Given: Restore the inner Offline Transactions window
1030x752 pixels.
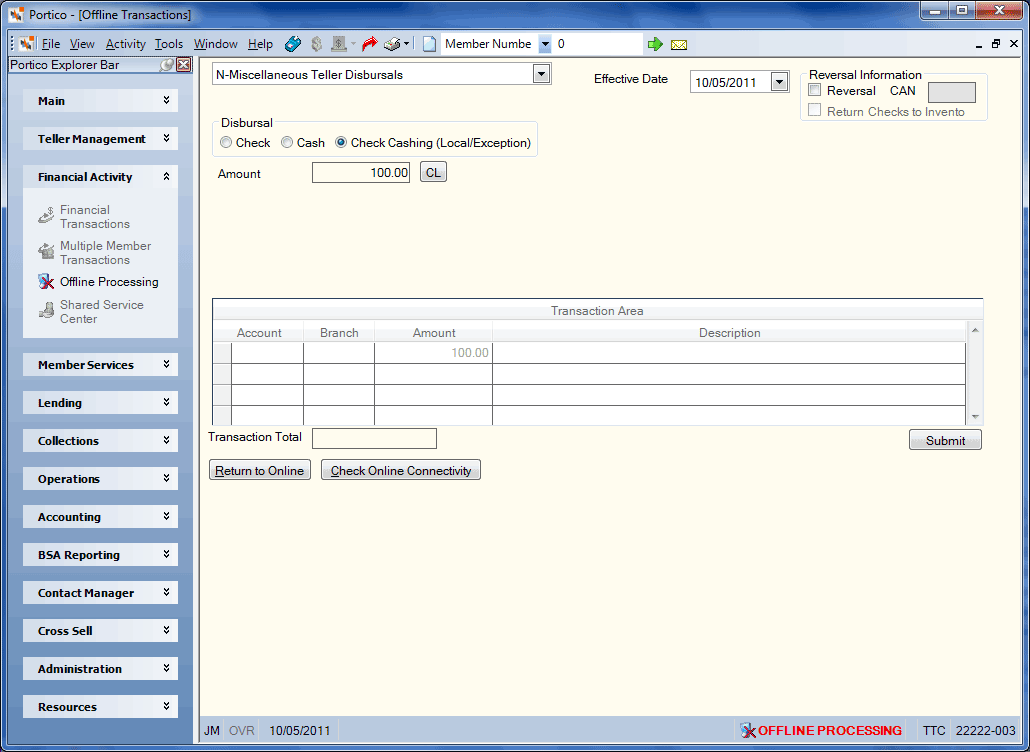Looking at the screenshot, I should click(x=996, y=44).
